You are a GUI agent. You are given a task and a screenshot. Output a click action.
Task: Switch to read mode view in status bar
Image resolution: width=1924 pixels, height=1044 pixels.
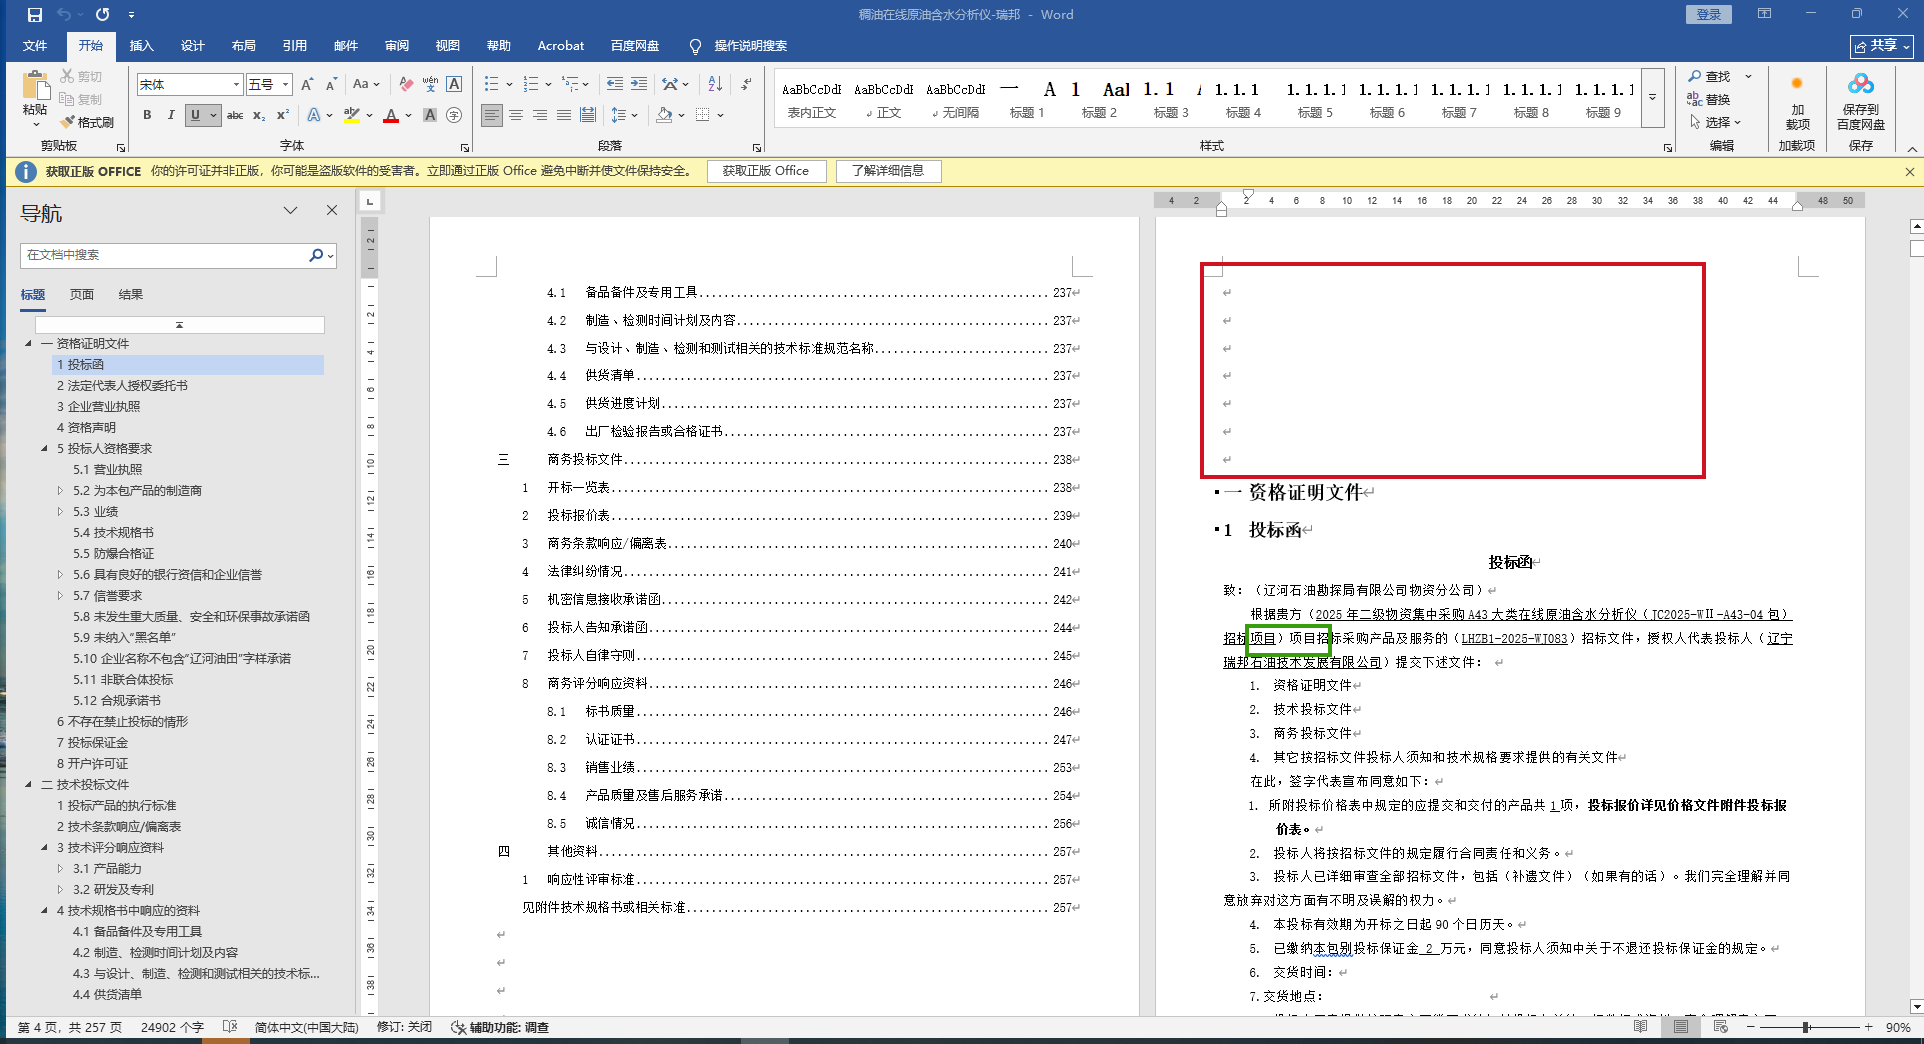pyautogui.click(x=1641, y=1027)
